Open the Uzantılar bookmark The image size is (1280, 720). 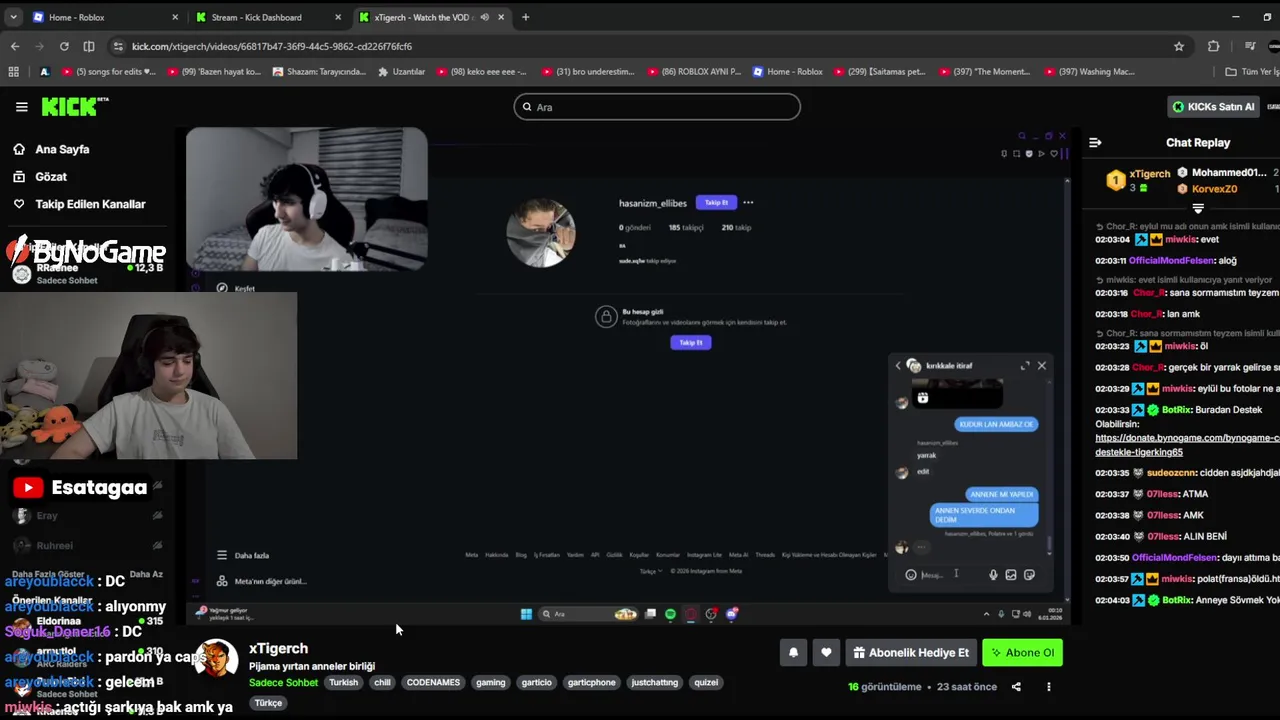tap(401, 72)
